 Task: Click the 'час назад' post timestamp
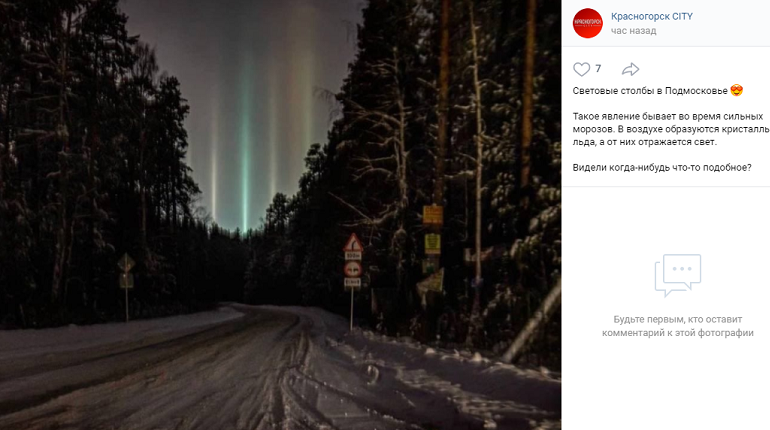click(x=633, y=31)
